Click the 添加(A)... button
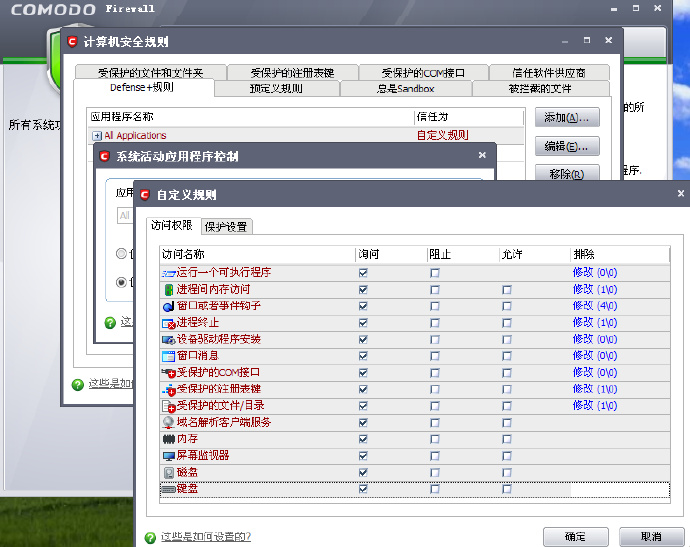The width and height of the screenshot is (690, 547). [x=567, y=117]
